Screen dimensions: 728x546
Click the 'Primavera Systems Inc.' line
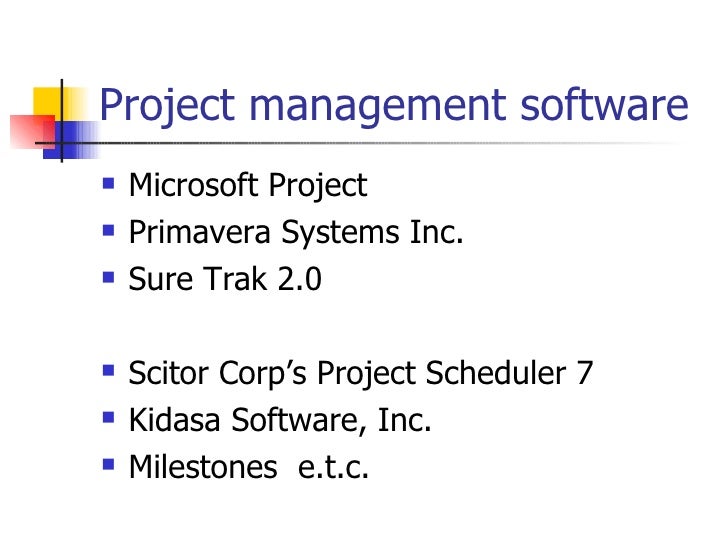pos(296,233)
